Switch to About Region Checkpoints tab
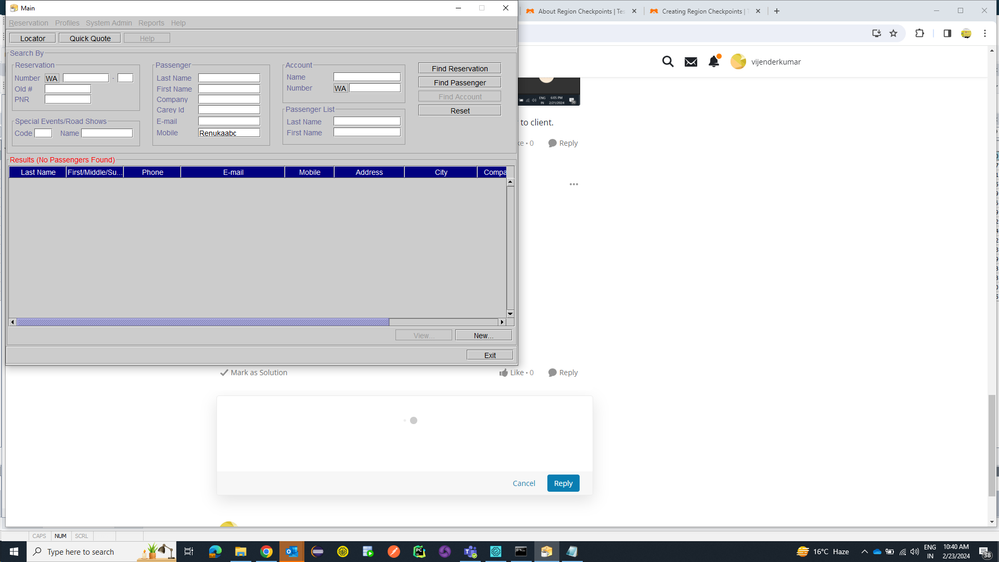This screenshot has height=562, width=999. coord(579,11)
